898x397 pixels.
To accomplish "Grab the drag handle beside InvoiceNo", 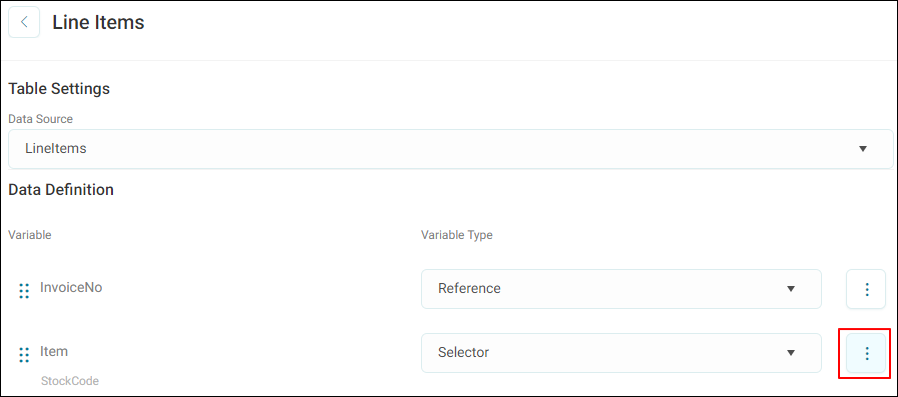I will click(x=24, y=290).
